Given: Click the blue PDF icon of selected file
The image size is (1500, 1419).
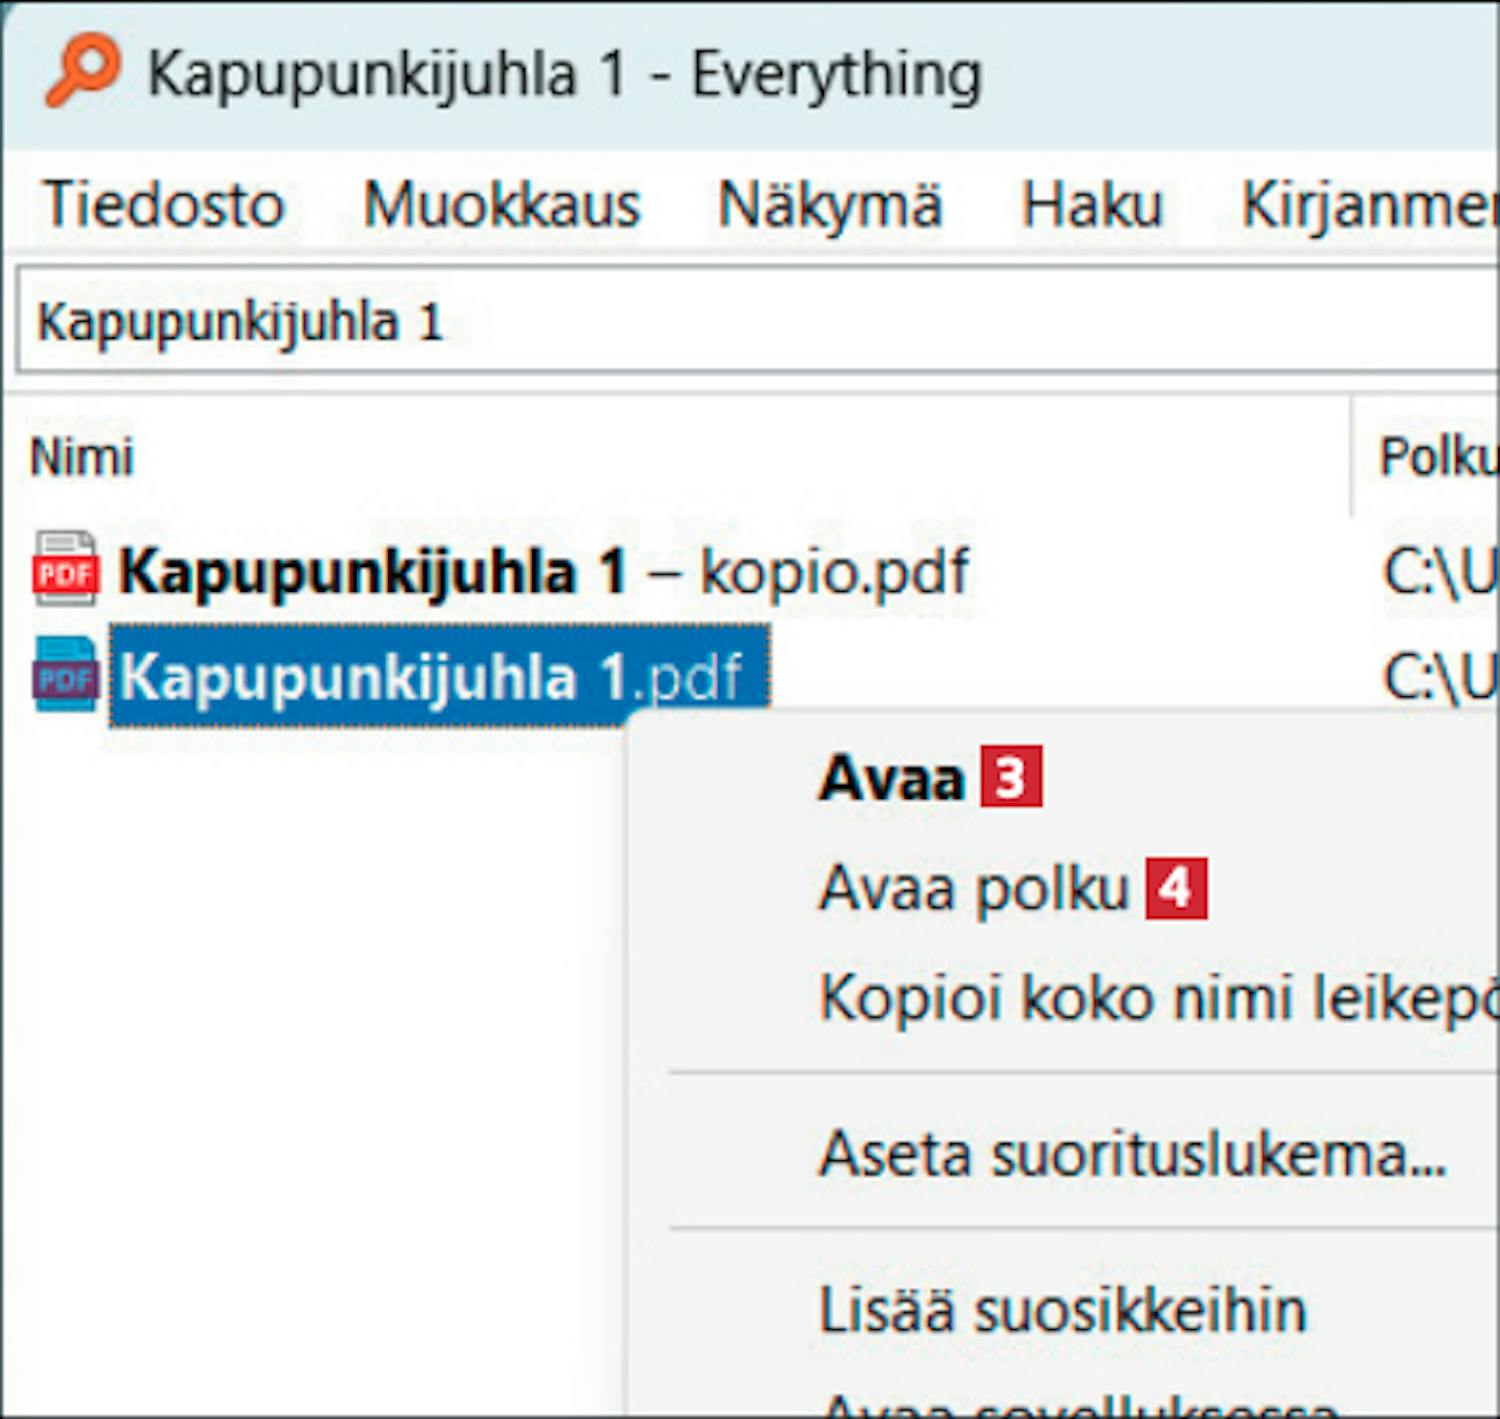Looking at the screenshot, I should (65, 676).
